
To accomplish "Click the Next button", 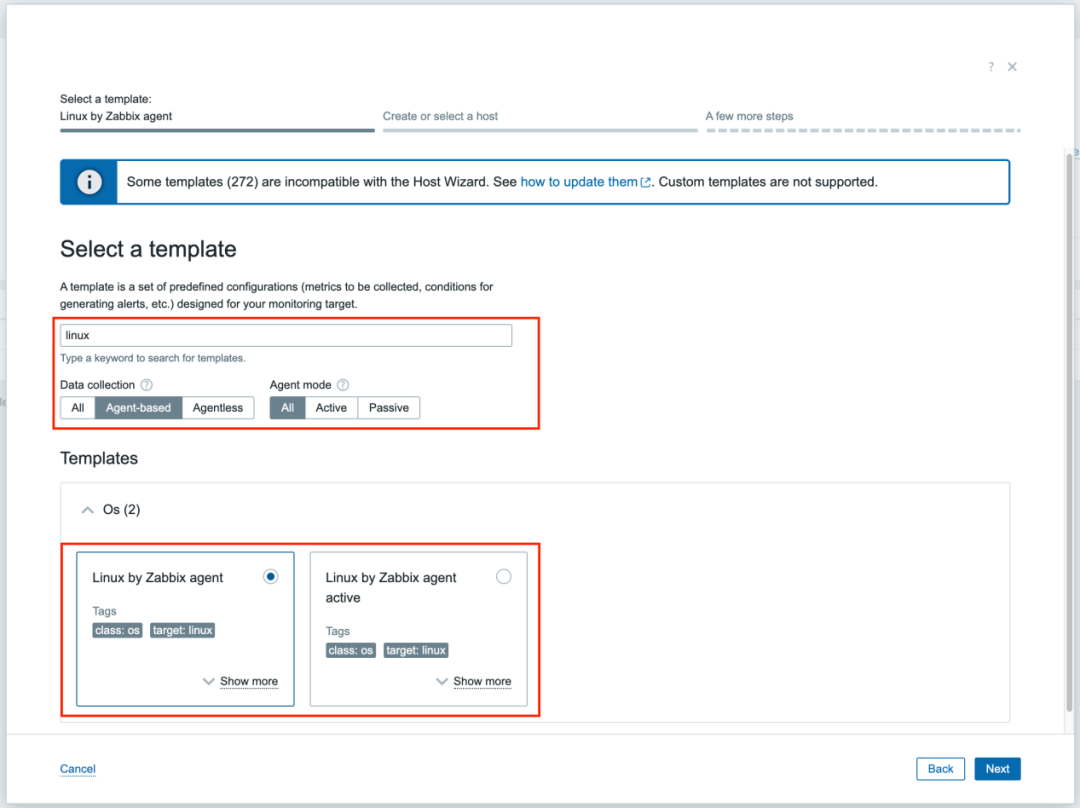I will pyautogui.click(x=997, y=769).
